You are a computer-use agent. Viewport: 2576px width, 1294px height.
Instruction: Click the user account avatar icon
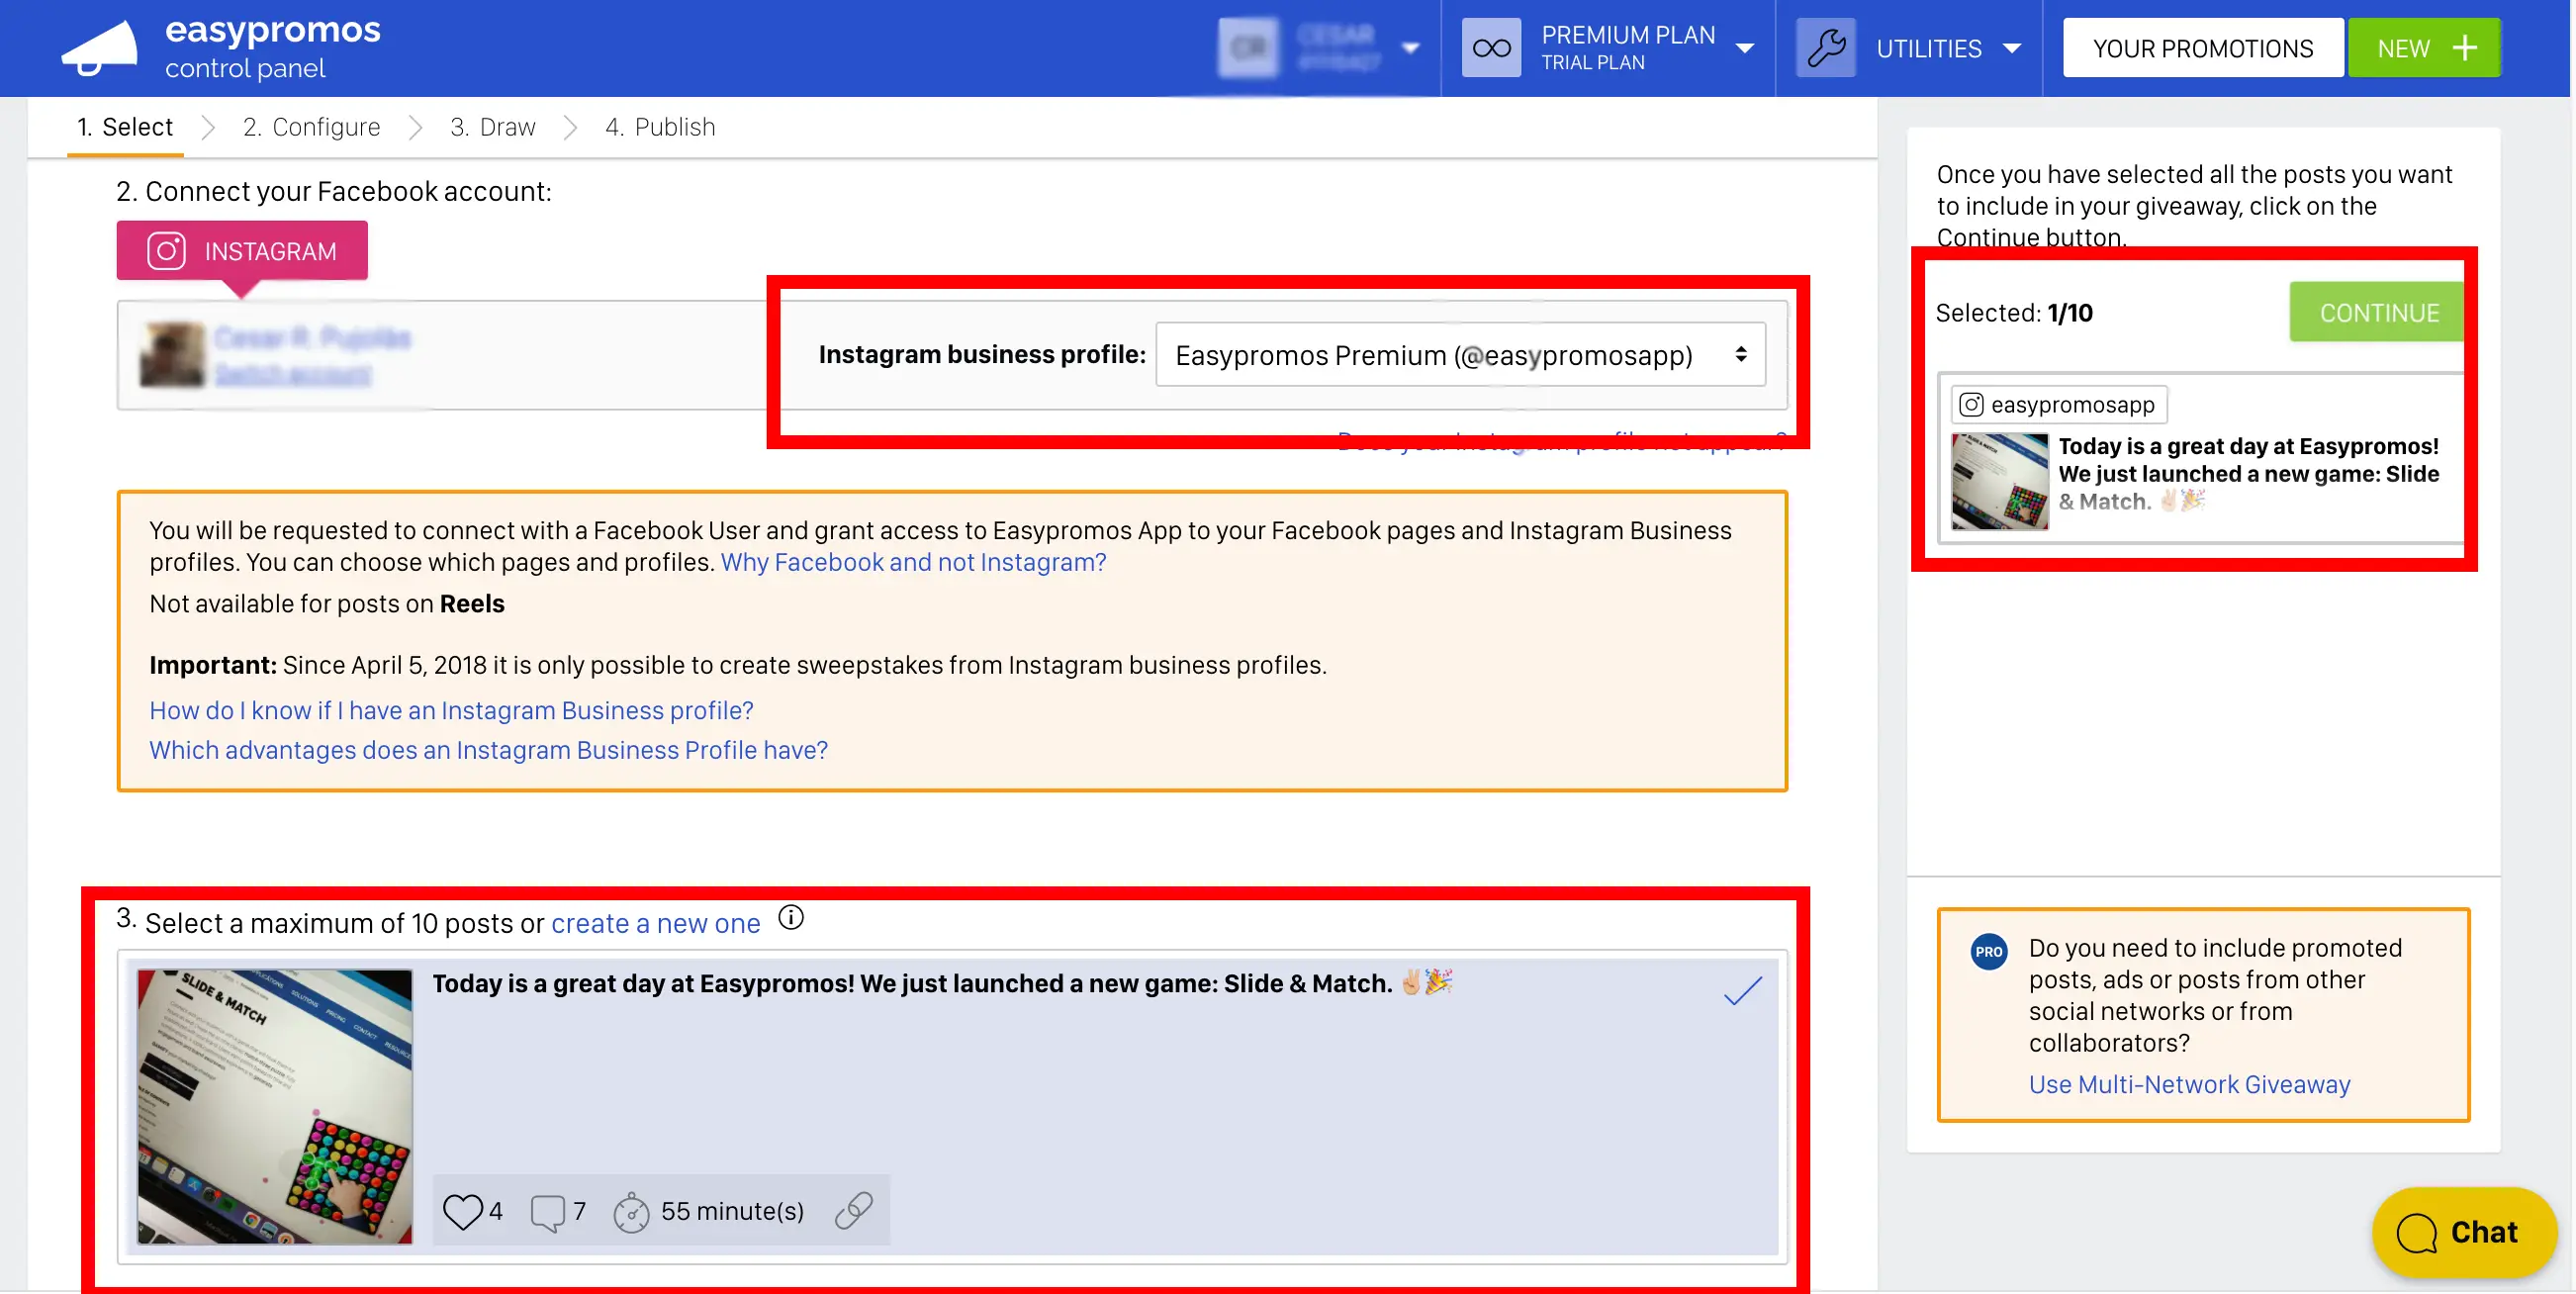point(1250,47)
